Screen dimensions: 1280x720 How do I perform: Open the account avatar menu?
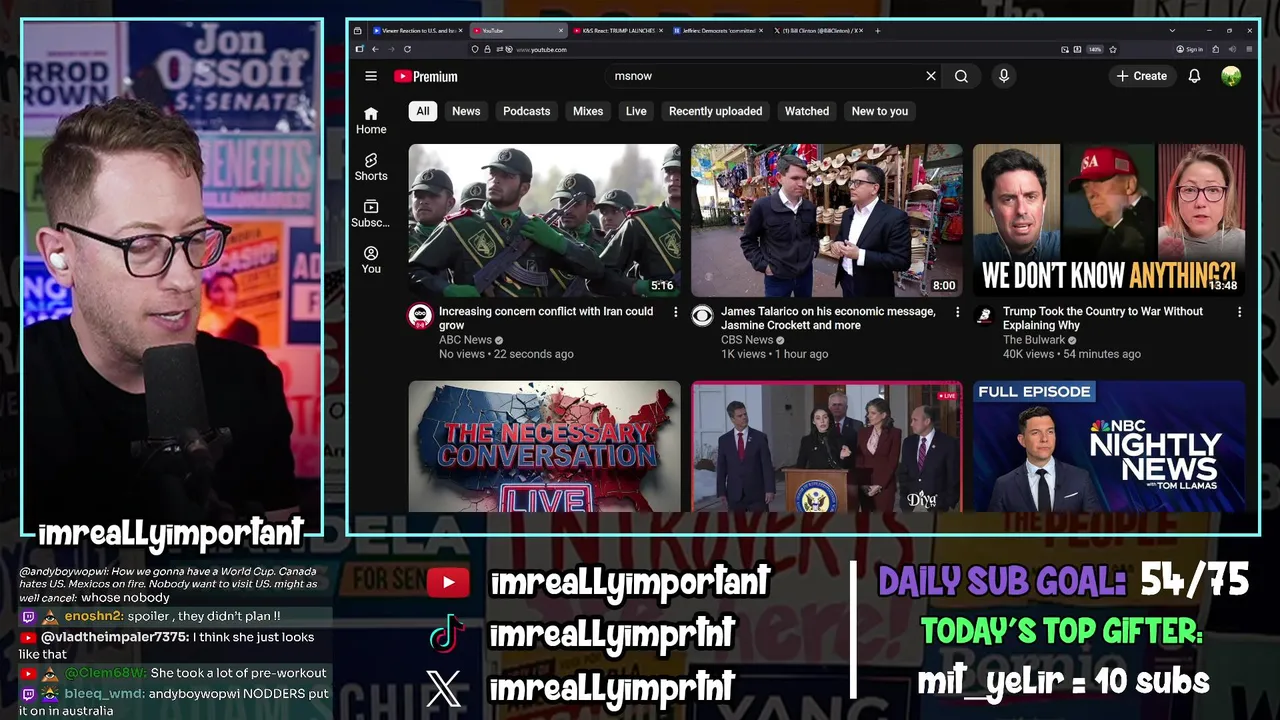coord(1231,76)
